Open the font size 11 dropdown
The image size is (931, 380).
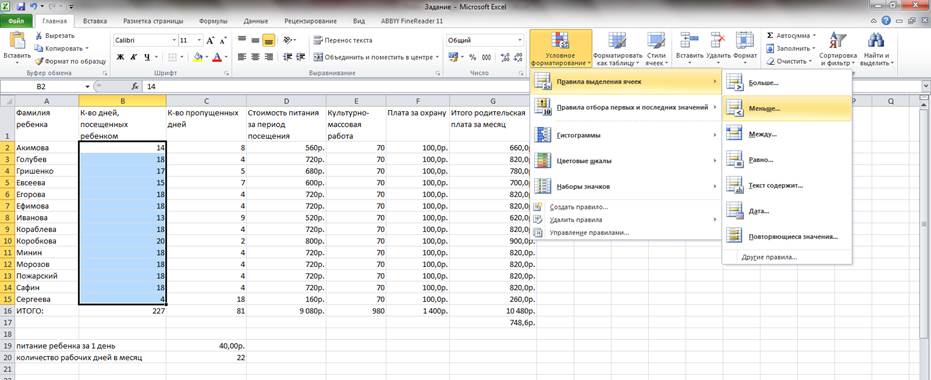click(200, 40)
